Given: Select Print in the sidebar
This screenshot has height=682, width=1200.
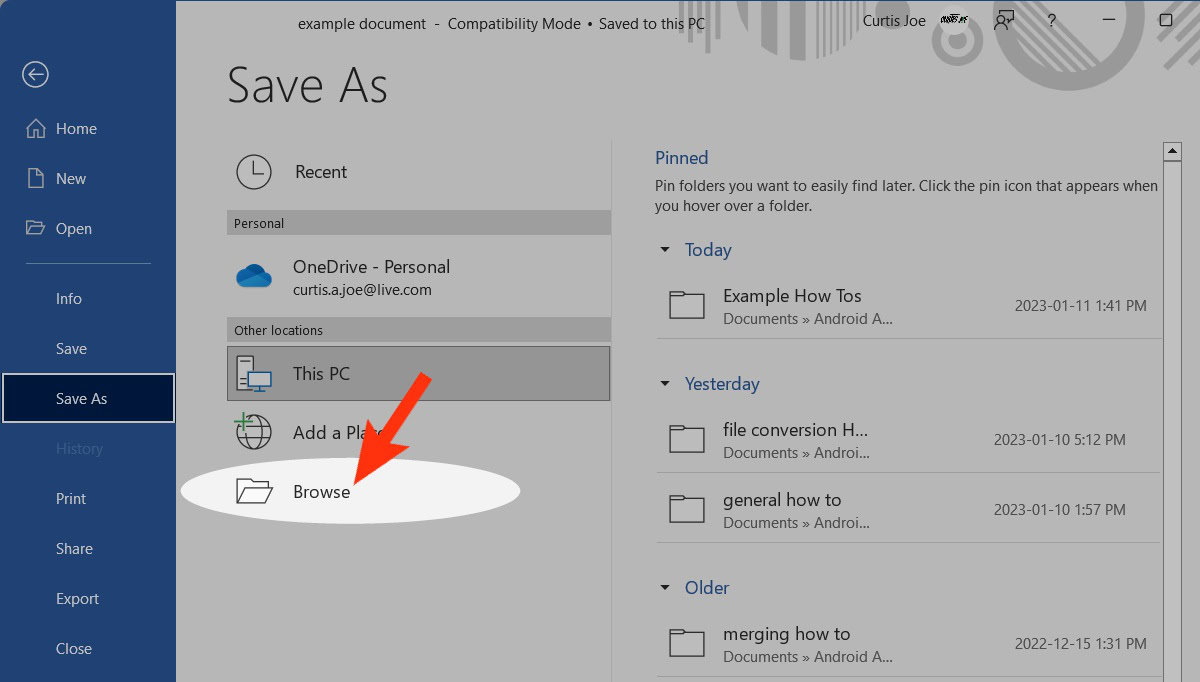Looking at the screenshot, I should click(x=71, y=499).
